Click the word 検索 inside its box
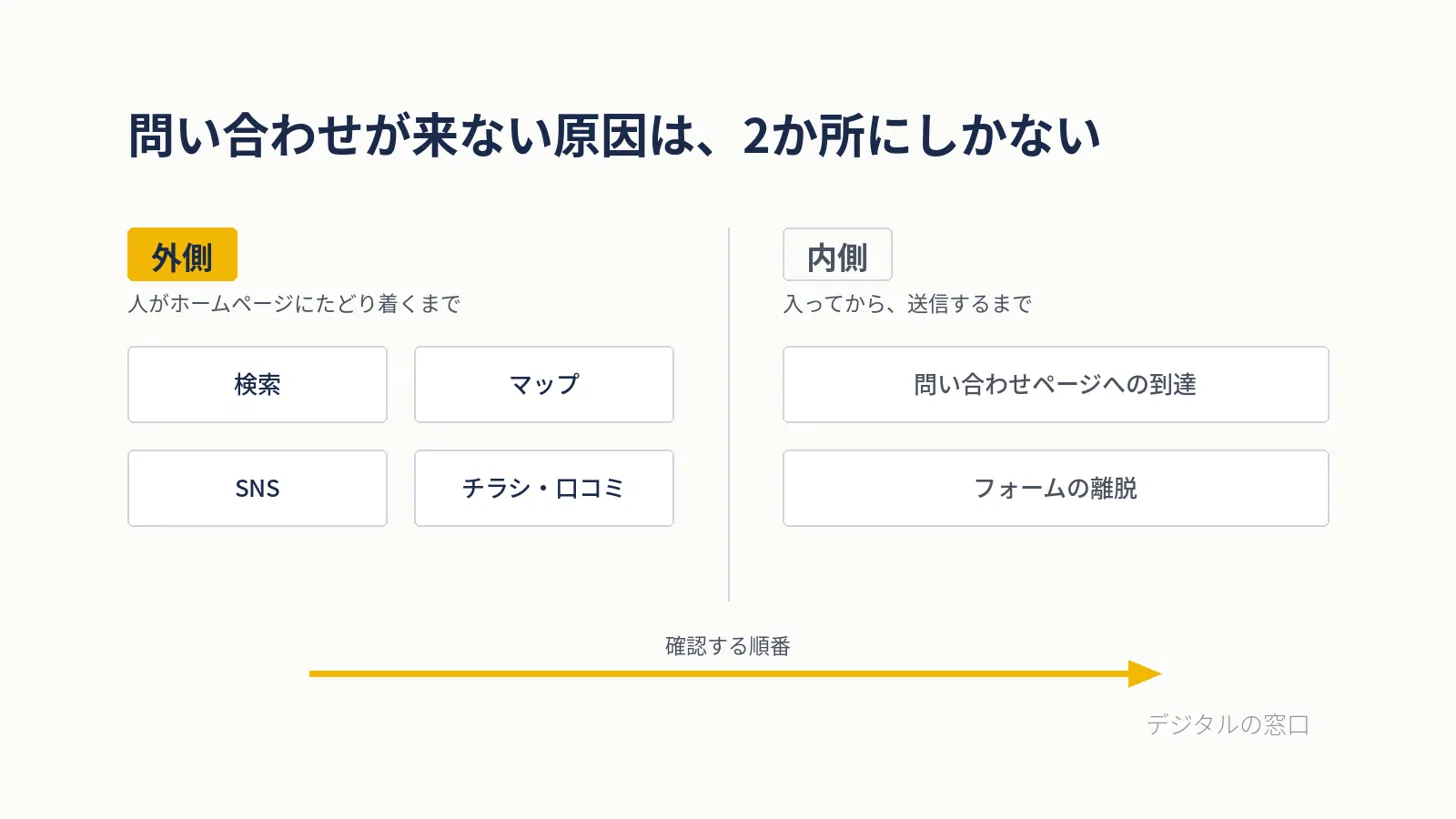Viewport: 1456px width, 819px height. [257, 384]
